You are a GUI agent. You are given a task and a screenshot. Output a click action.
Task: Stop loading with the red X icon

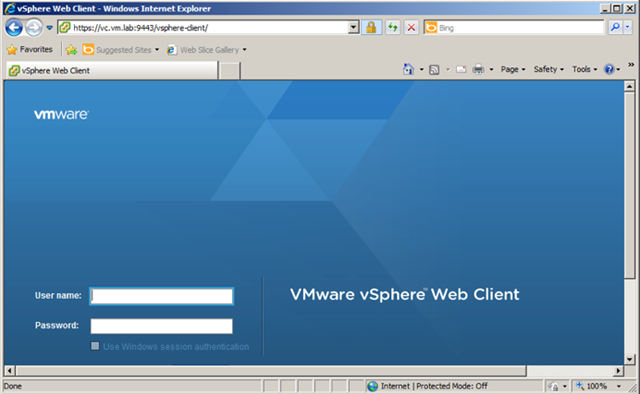click(411, 27)
